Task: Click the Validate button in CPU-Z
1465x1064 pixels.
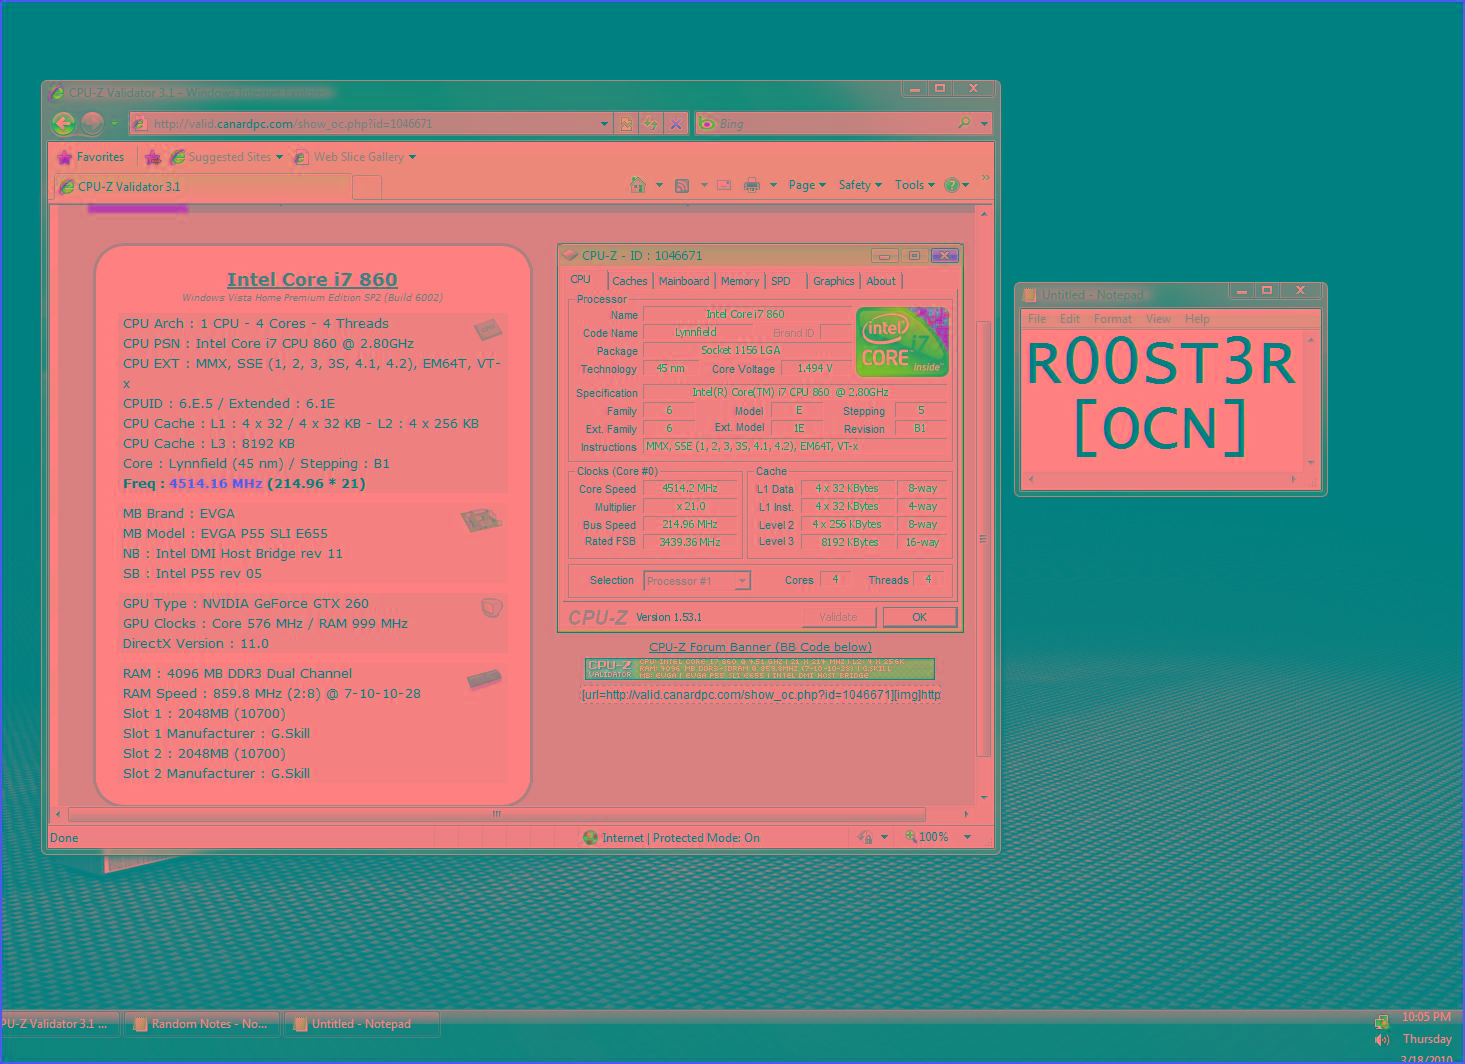Action: click(x=838, y=617)
